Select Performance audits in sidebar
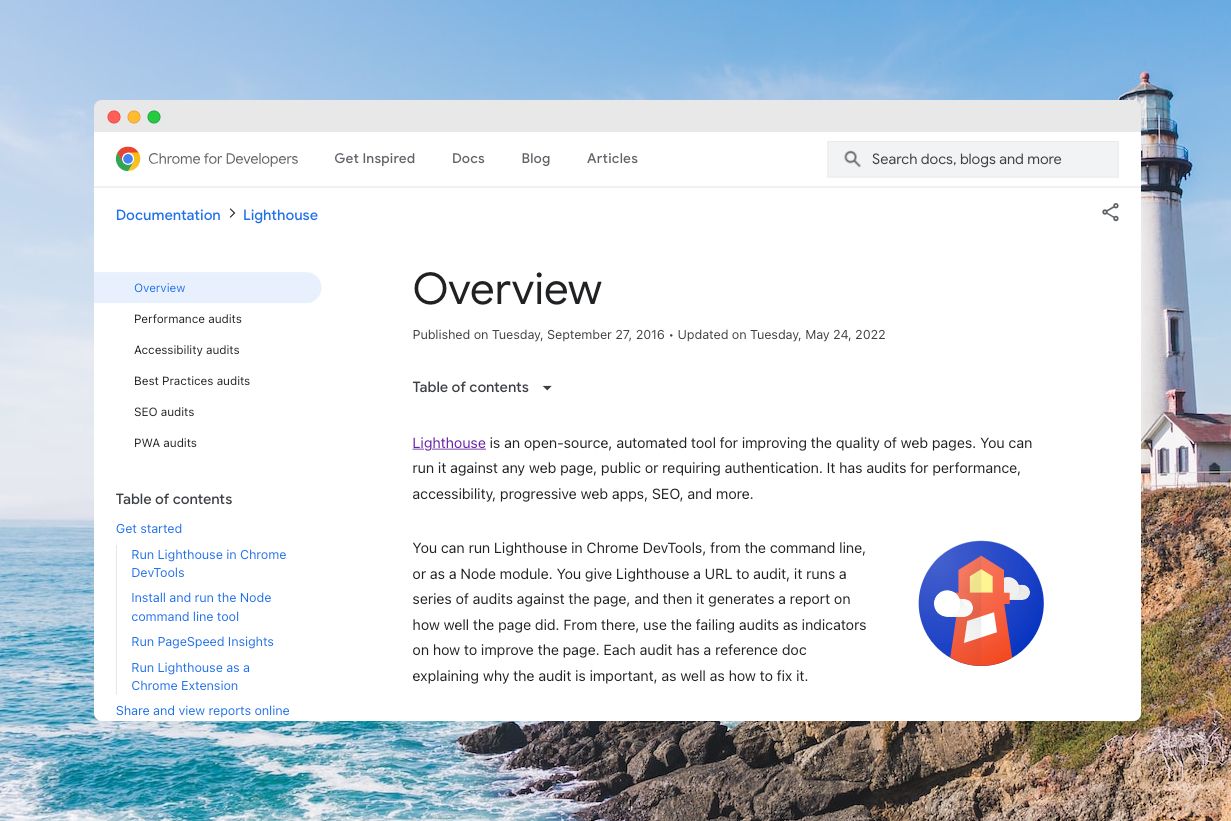The image size is (1231, 821). click(x=188, y=319)
